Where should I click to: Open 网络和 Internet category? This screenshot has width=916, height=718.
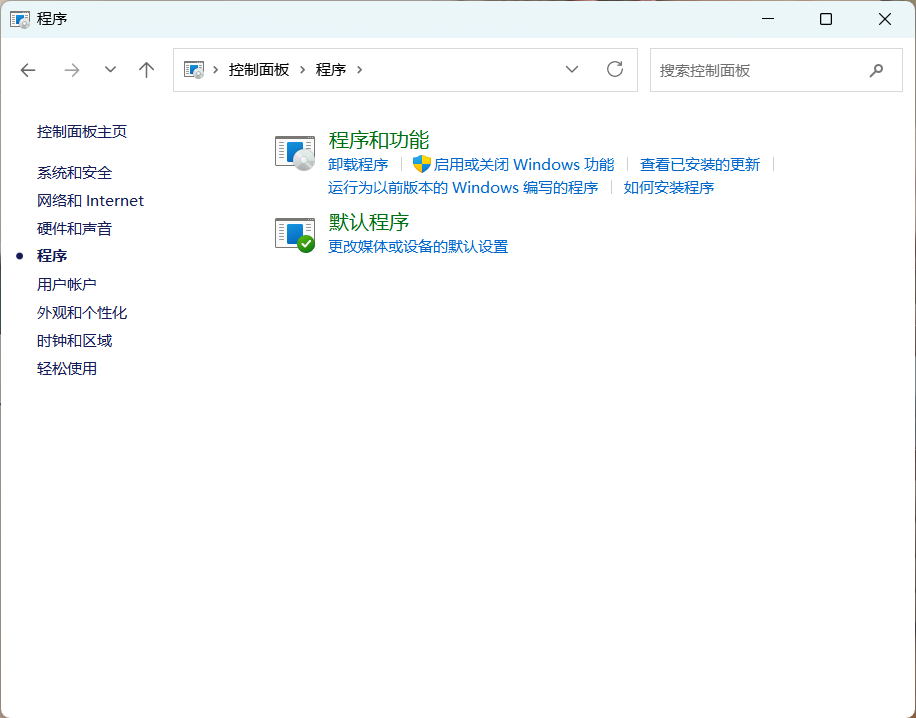point(90,201)
